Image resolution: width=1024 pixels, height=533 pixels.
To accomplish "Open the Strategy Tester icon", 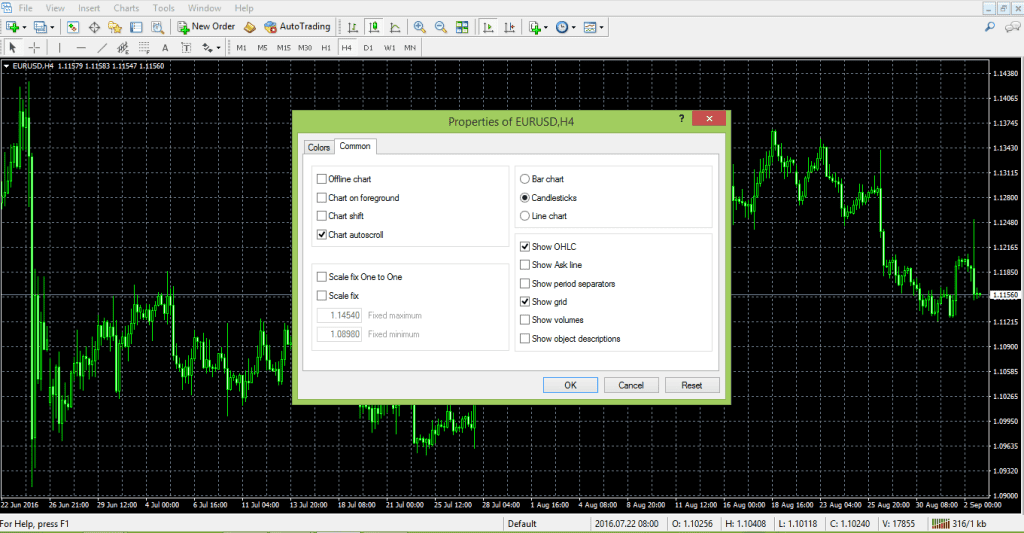I will pos(157,27).
